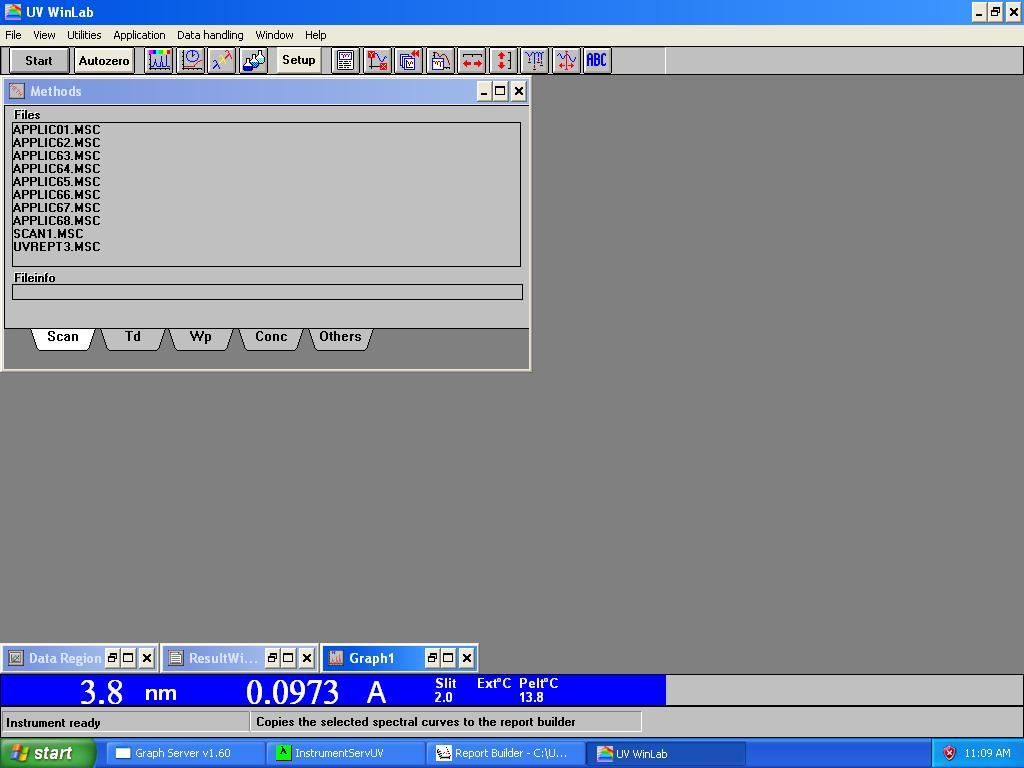The width and height of the screenshot is (1024, 768).
Task: Select the ABC text labeling icon
Action: [597, 60]
